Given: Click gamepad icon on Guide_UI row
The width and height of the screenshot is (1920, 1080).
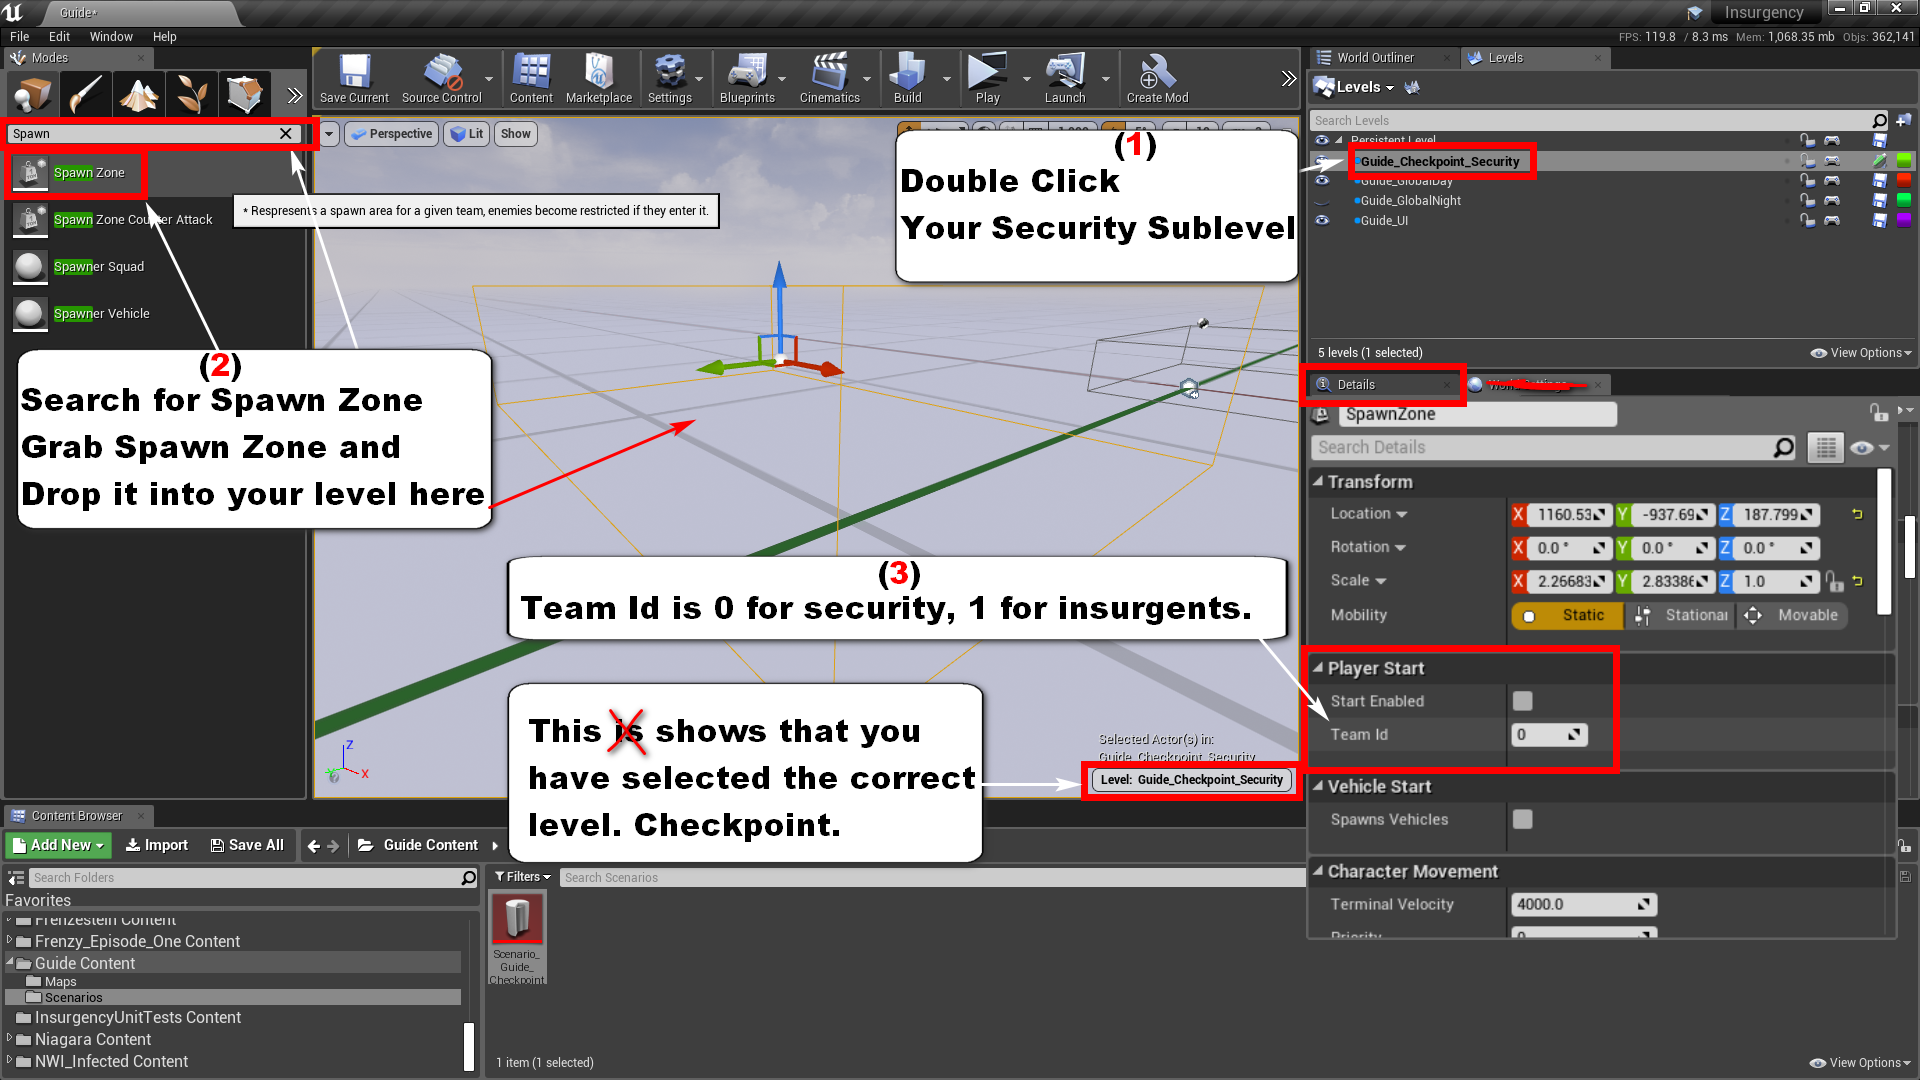Looking at the screenshot, I should pos(1832,221).
